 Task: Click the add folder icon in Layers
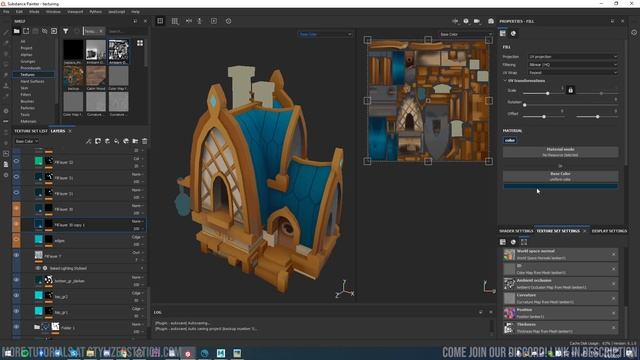[136, 141]
